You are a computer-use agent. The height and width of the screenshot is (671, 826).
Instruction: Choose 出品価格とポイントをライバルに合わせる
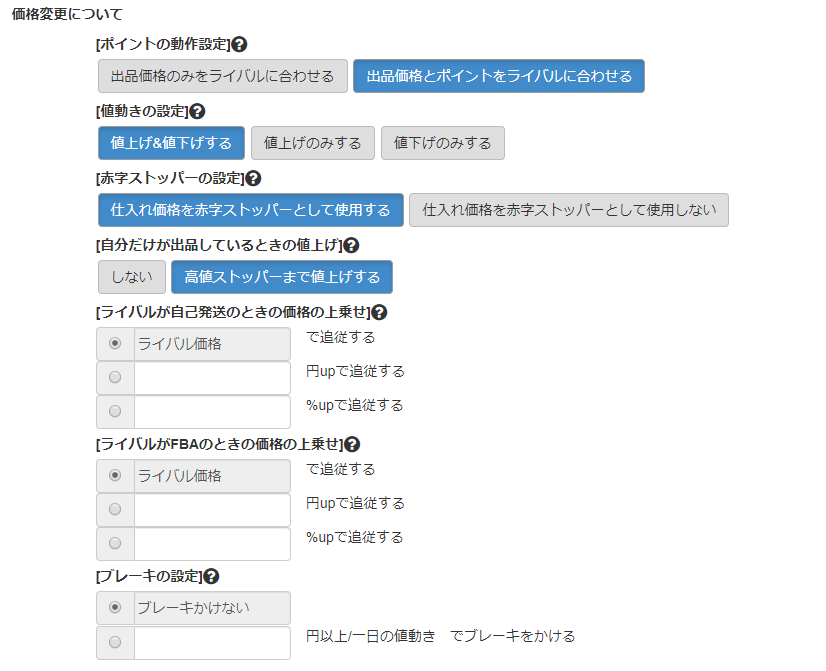point(498,76)
